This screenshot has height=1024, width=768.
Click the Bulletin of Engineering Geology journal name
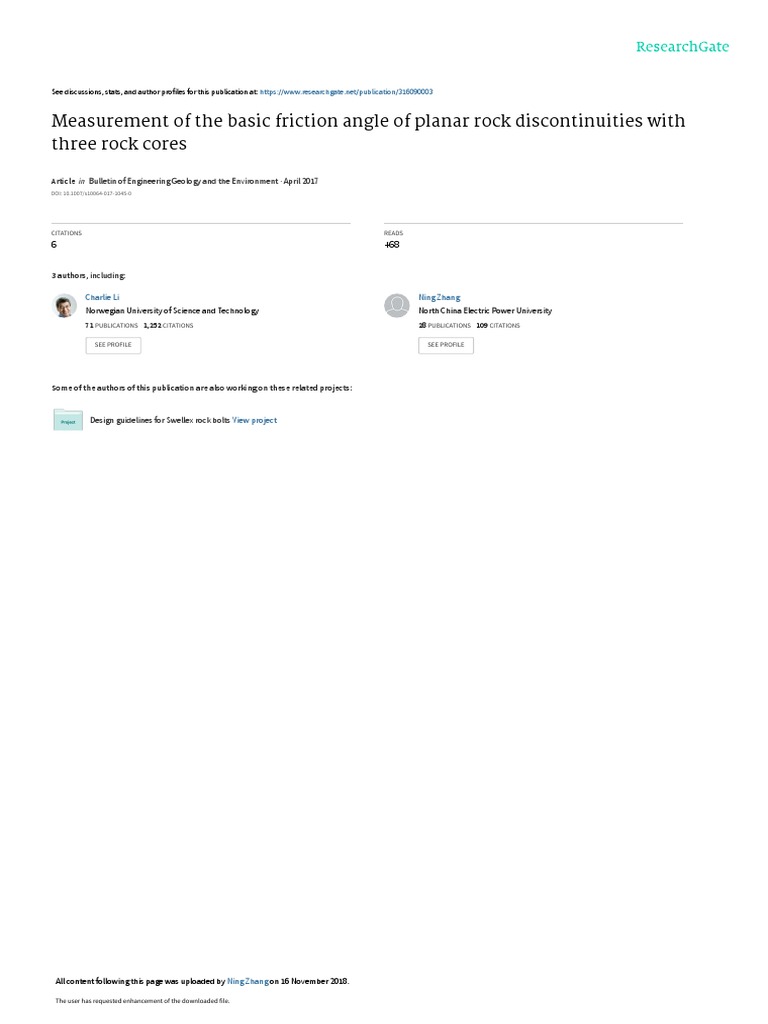coord(184,182)
